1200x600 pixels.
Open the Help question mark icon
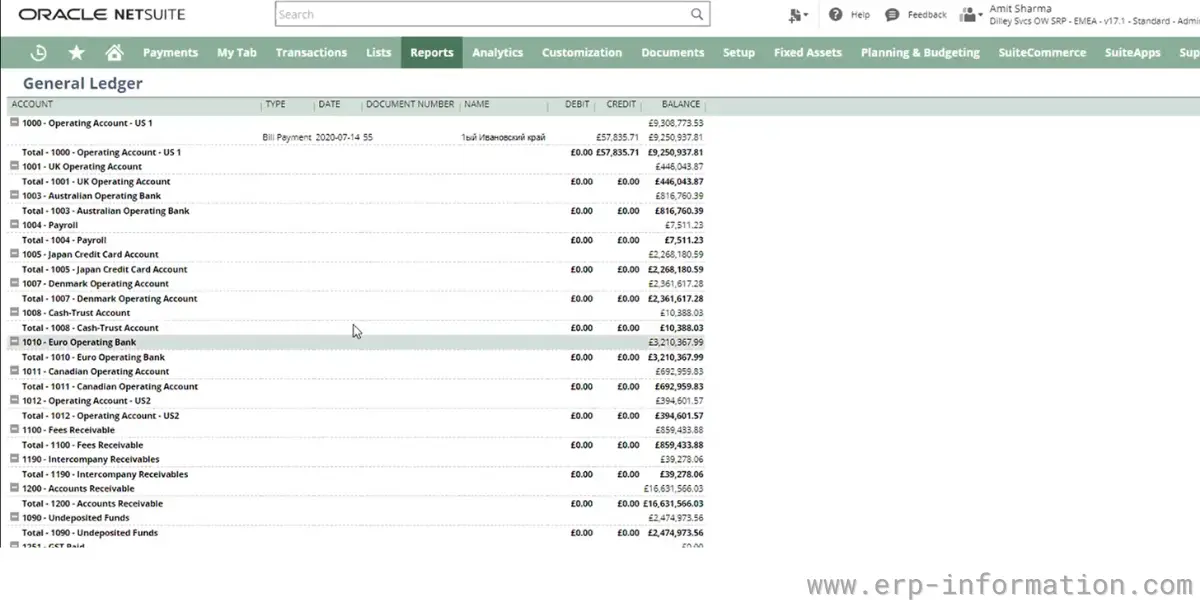pos(836,14)
